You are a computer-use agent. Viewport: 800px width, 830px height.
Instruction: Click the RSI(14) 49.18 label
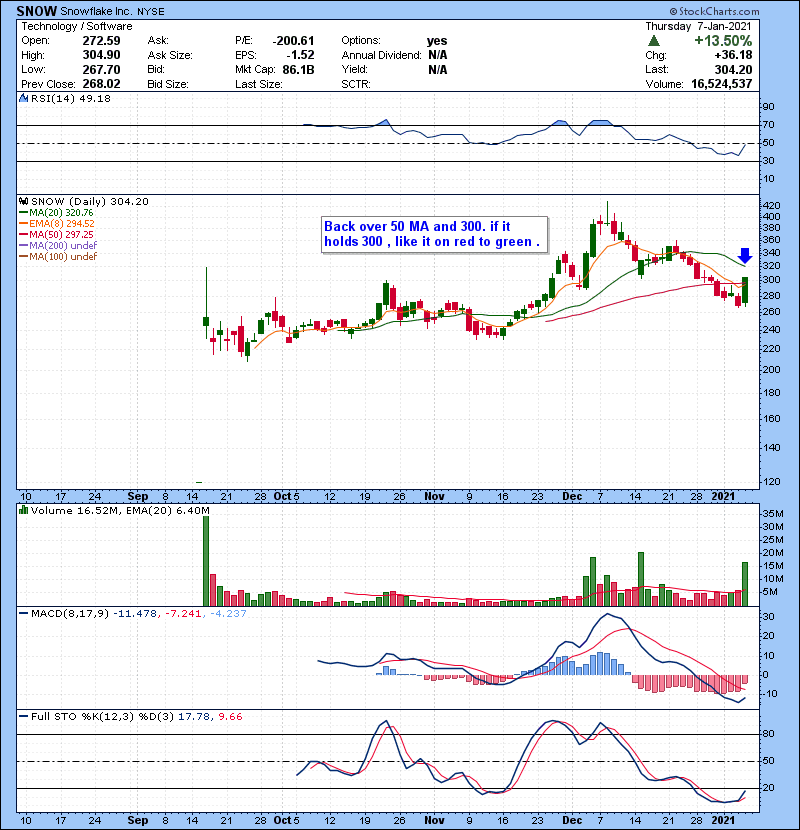(71, 98)
